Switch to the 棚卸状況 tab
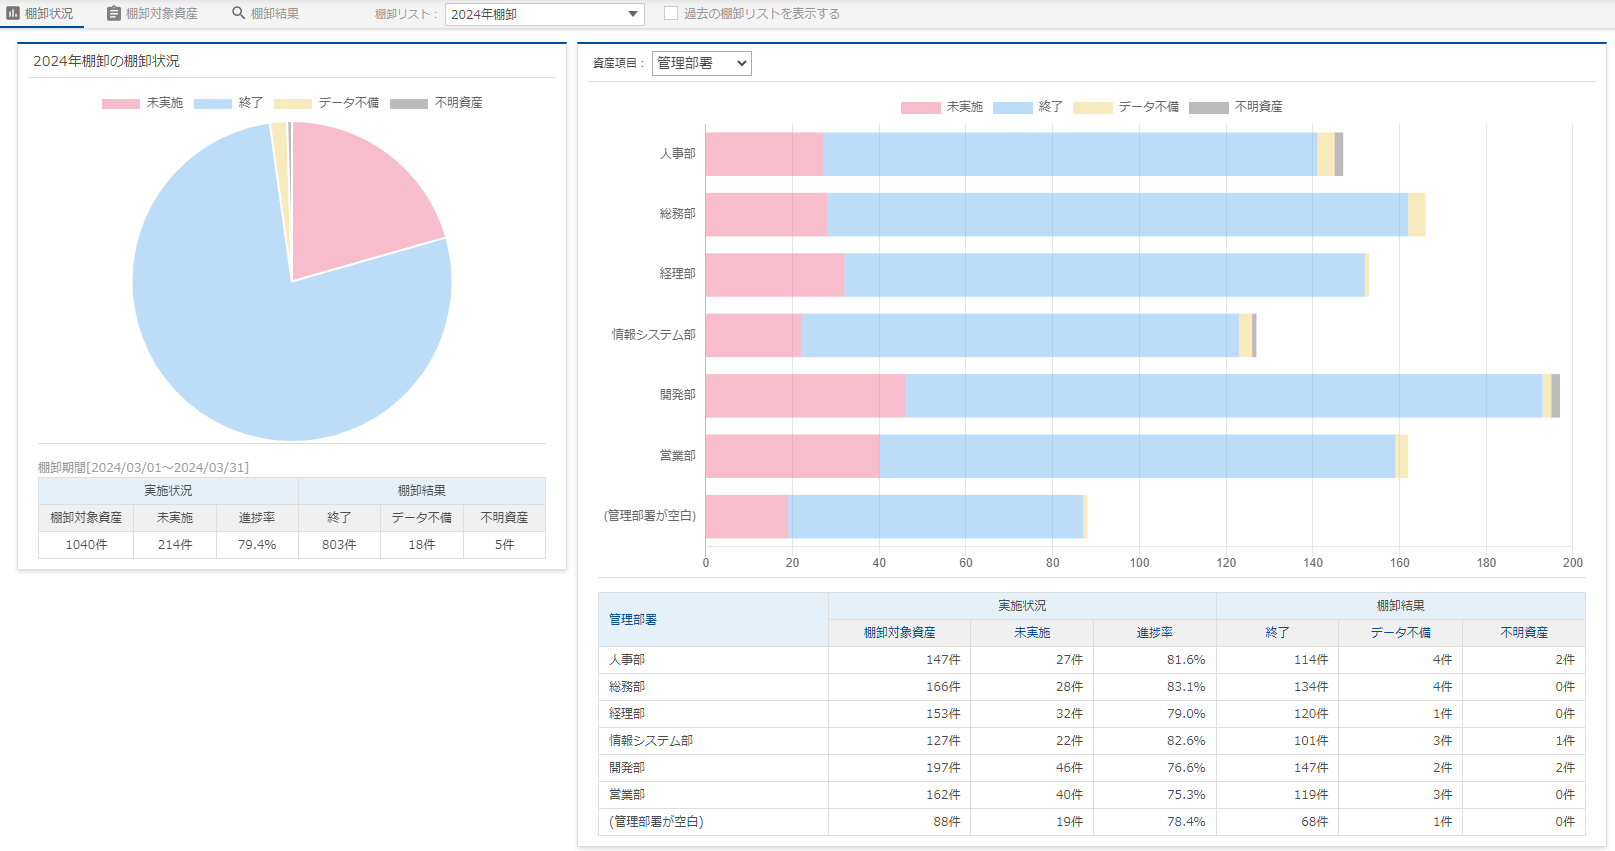This screenshot has width=1615, height=851. coord(41,14)
